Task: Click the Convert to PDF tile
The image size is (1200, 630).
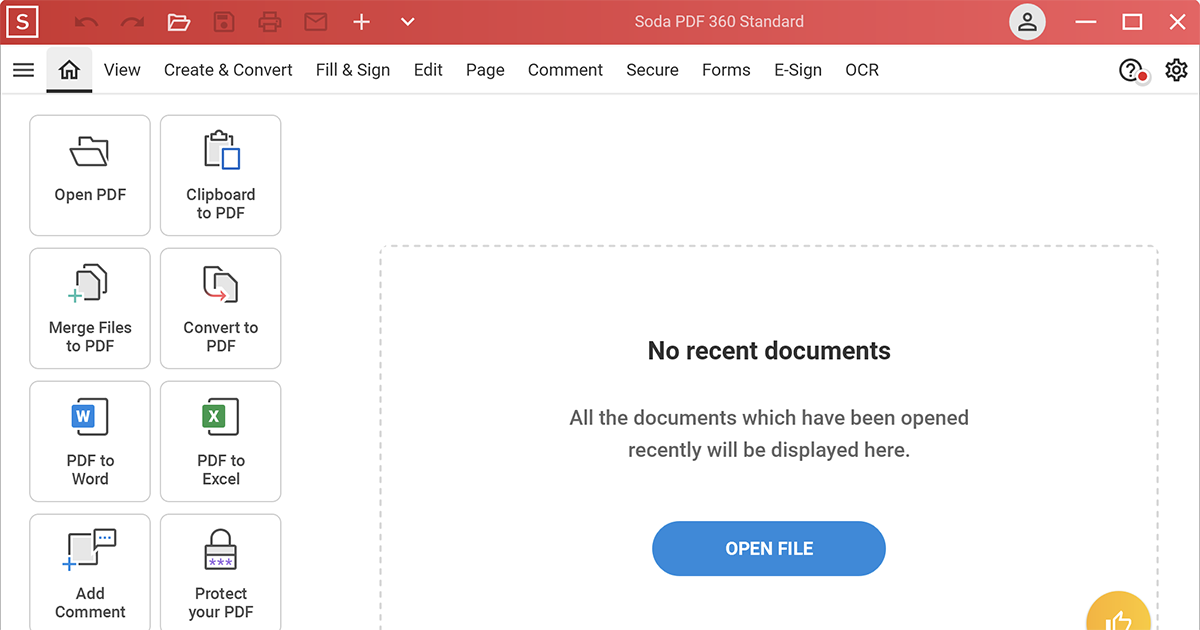Action: pyautogui.click(x=221, y=308)
